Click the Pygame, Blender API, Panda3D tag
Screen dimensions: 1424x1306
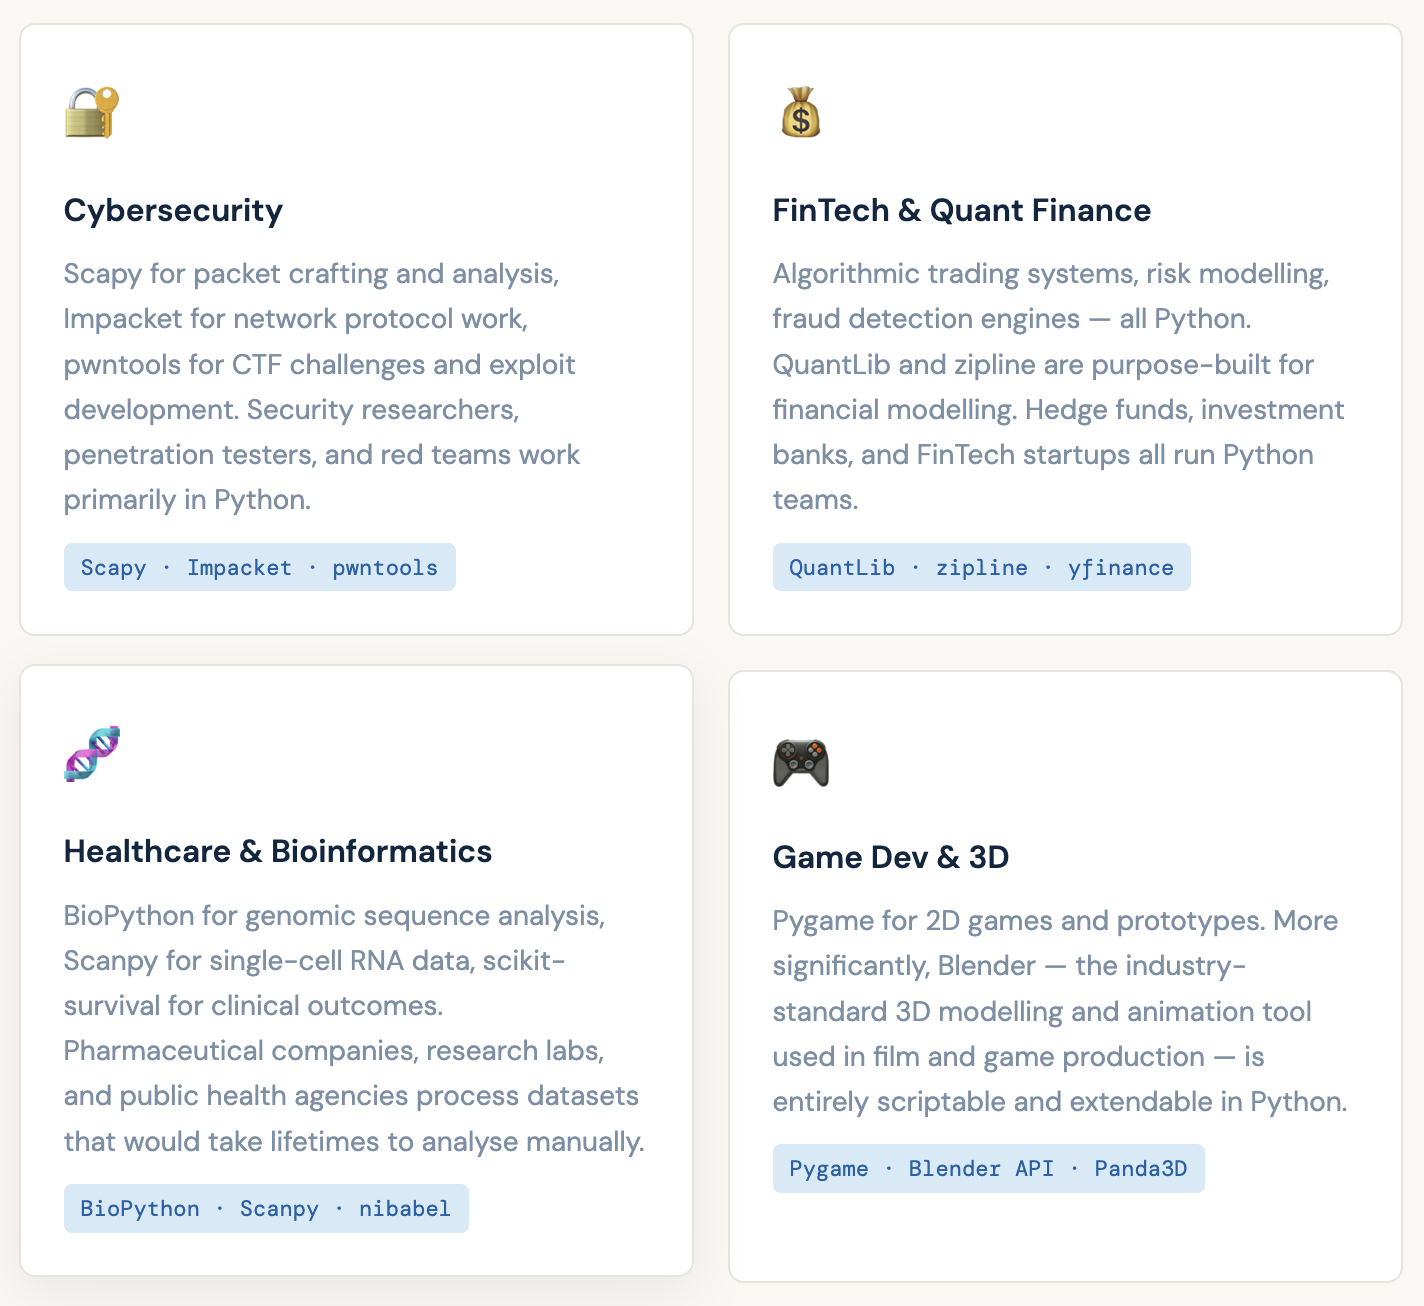(988, 1168)
